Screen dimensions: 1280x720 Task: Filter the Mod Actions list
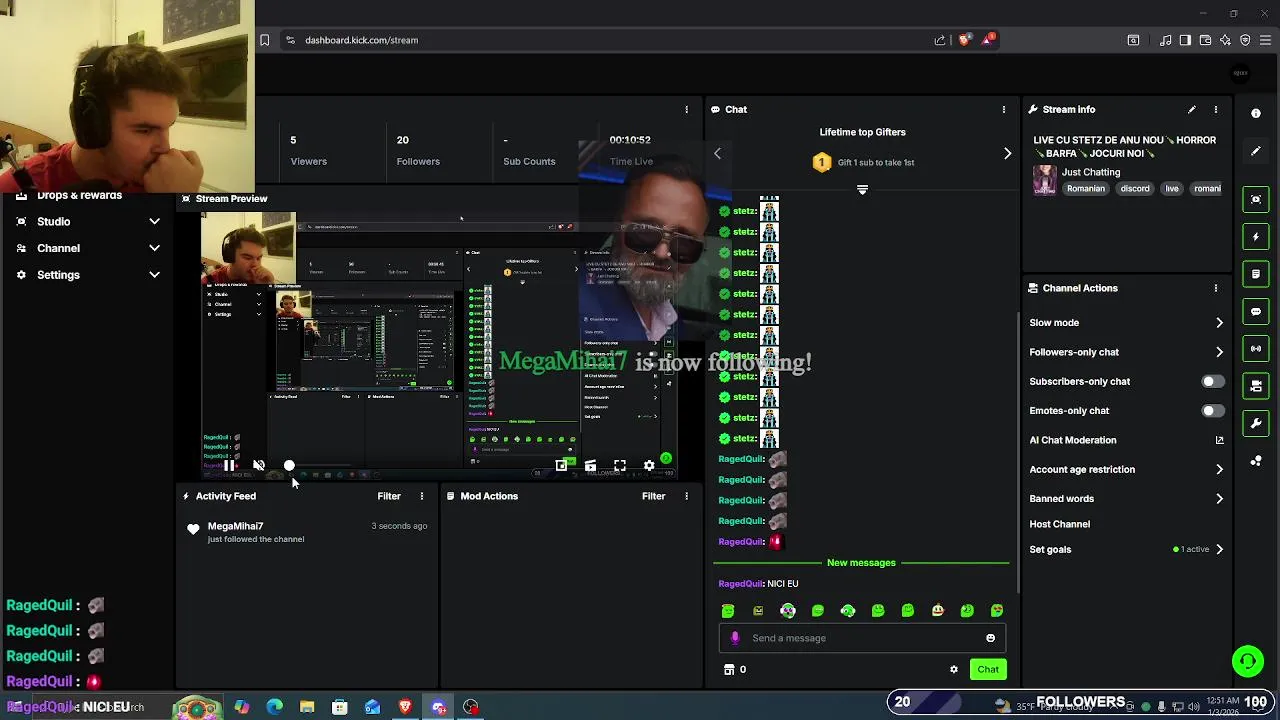653,496
